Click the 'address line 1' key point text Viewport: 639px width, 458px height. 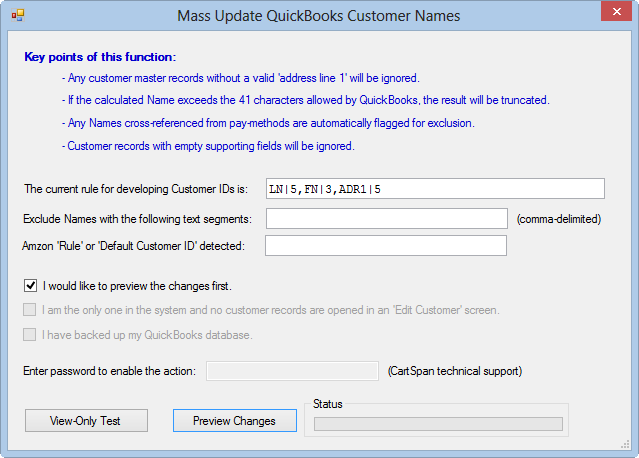click(241, 78)
